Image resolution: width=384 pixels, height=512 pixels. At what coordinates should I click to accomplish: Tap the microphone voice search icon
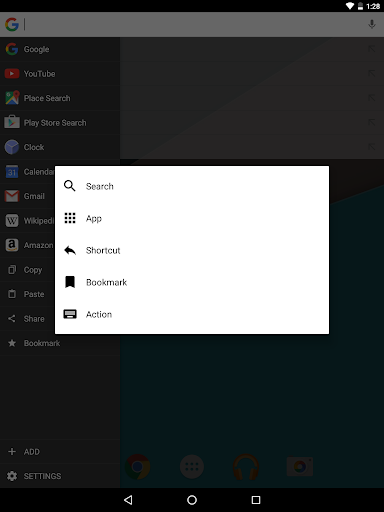372,24
